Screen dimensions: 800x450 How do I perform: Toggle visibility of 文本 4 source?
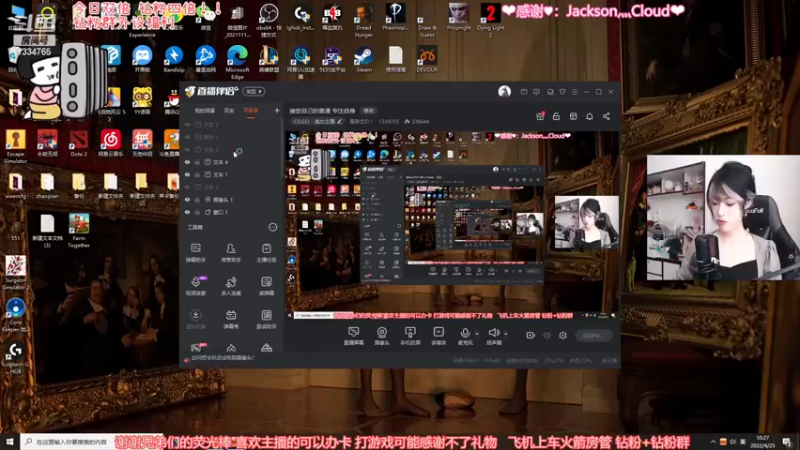(187, 162)
